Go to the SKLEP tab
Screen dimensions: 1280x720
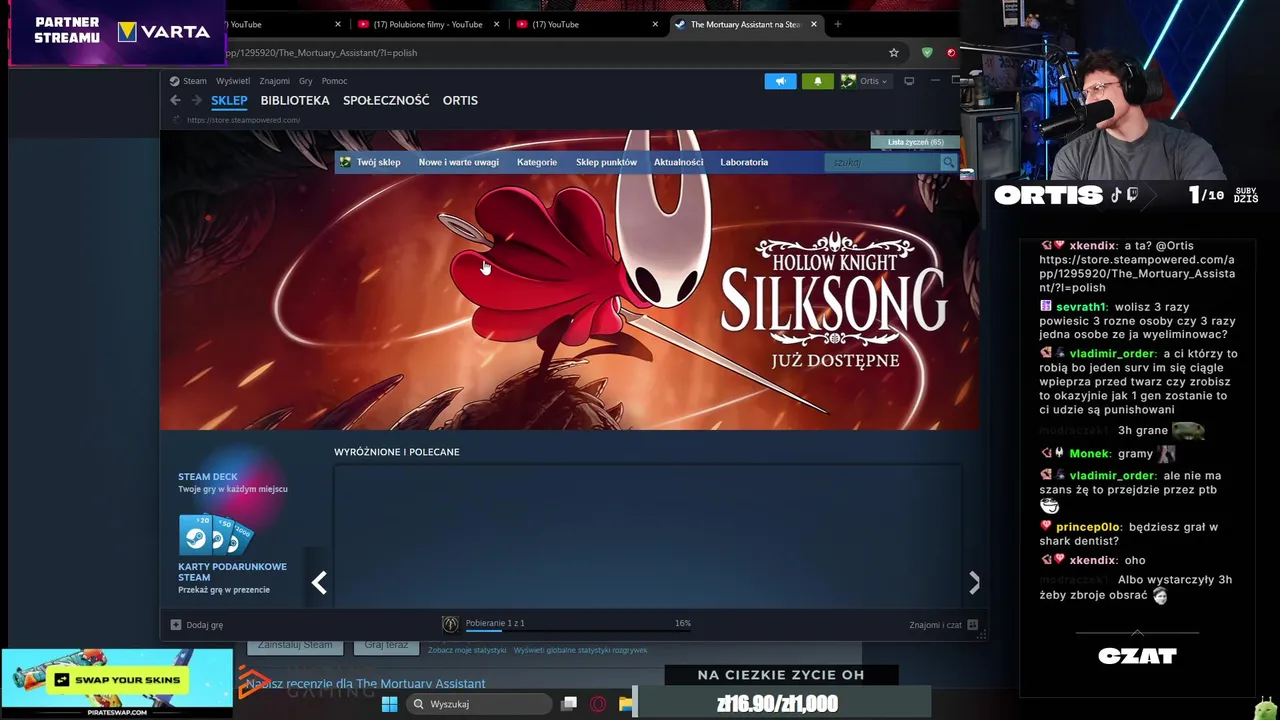pos(229,100)
